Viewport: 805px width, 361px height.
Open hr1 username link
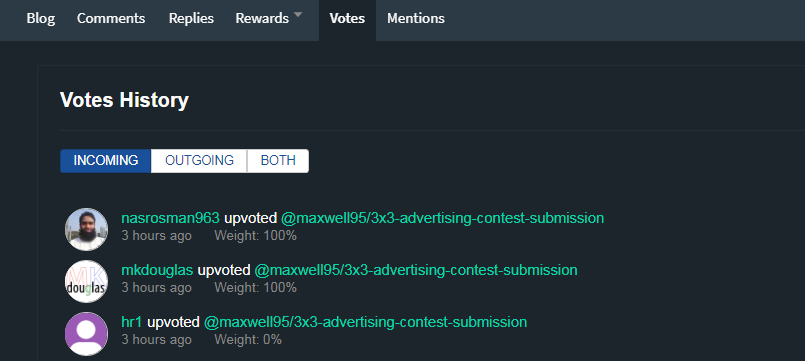tap(131, 322)
